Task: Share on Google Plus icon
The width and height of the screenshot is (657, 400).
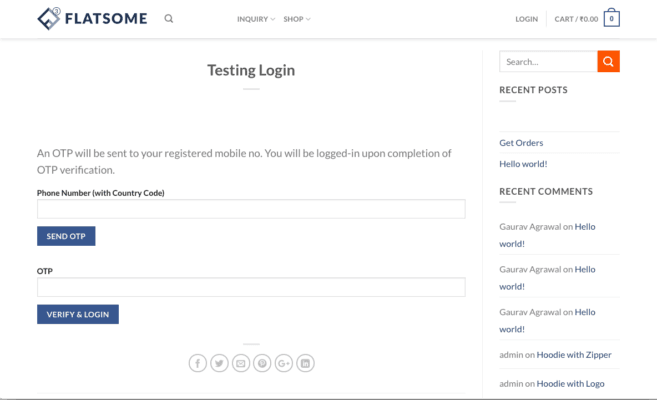Action: point(284,363)
